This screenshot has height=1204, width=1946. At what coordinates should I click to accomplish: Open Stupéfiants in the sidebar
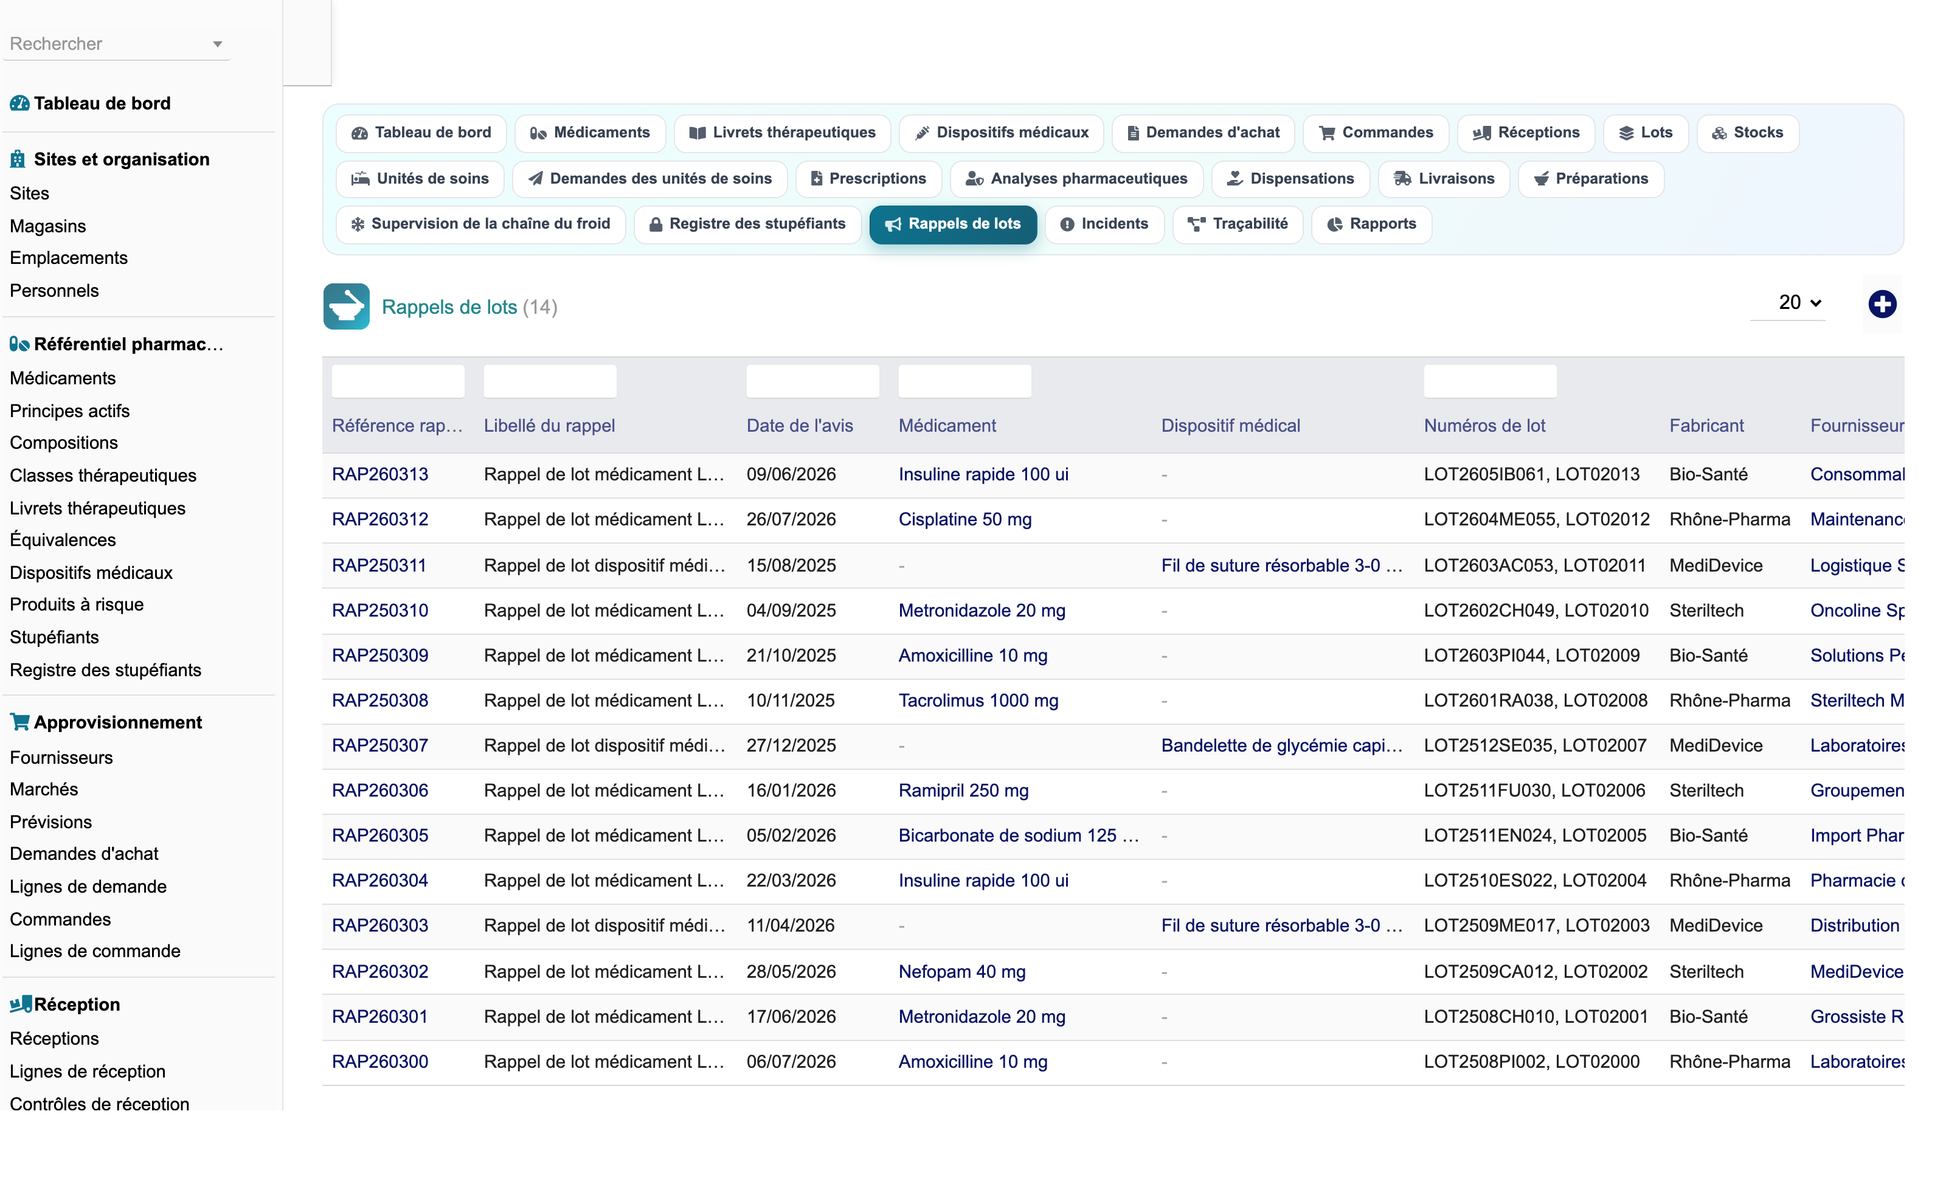[x=54, y=637]
